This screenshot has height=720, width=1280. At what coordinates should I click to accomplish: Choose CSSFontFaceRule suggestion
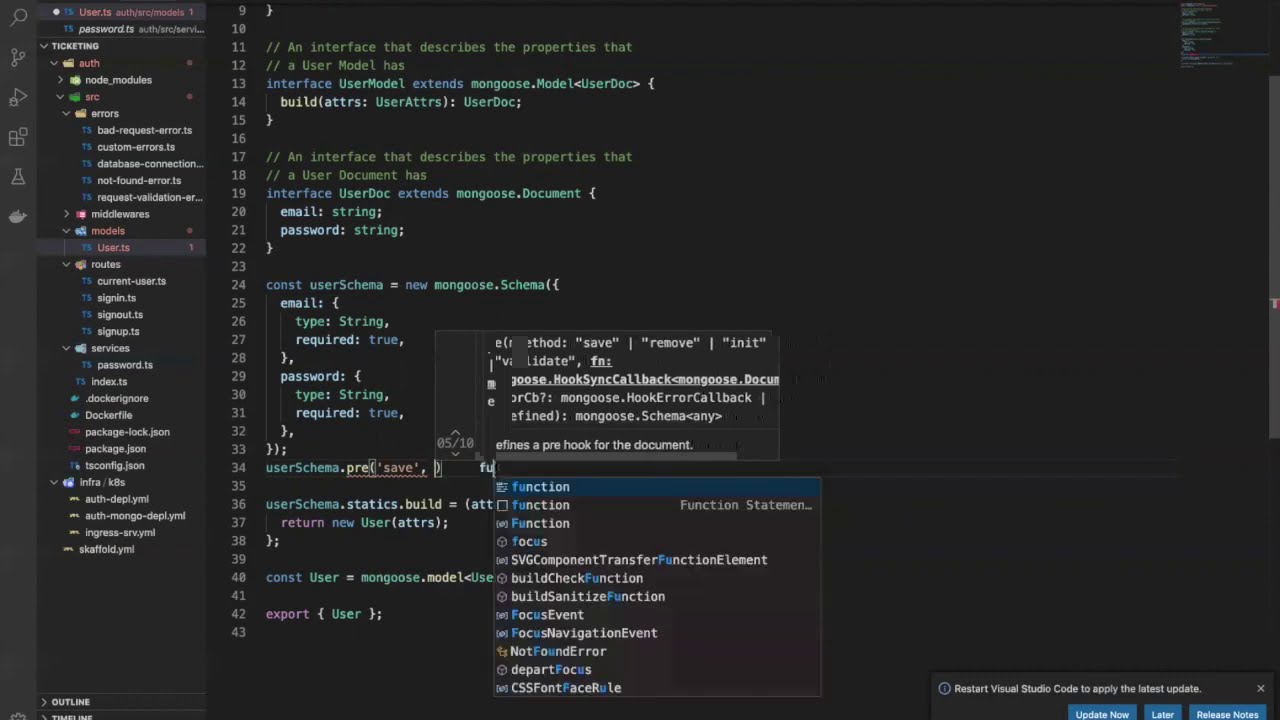pyautogui.click(x=657, y=688)
